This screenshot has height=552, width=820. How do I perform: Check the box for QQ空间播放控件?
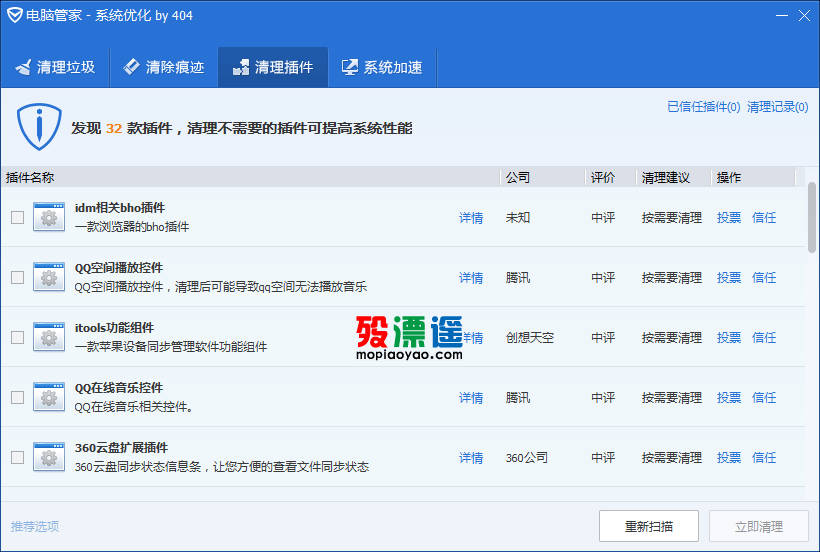[x=18, y=278]
